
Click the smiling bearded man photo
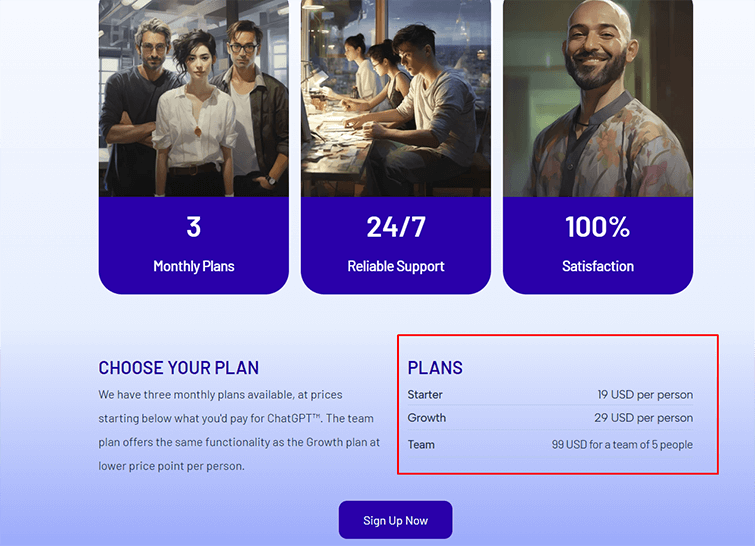(598, 98)
